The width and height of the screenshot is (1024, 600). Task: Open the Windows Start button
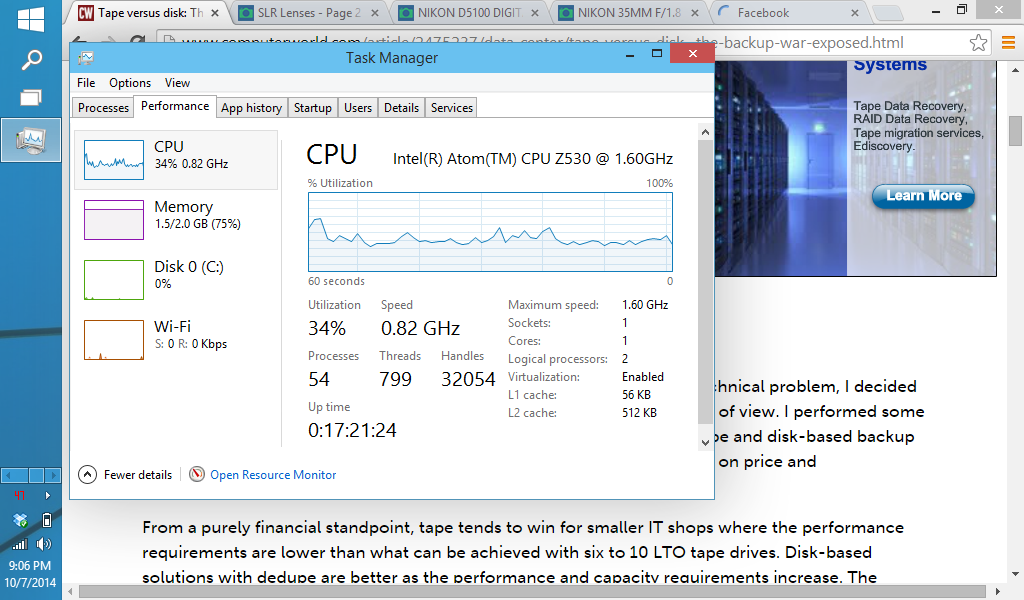coord(31,20)
